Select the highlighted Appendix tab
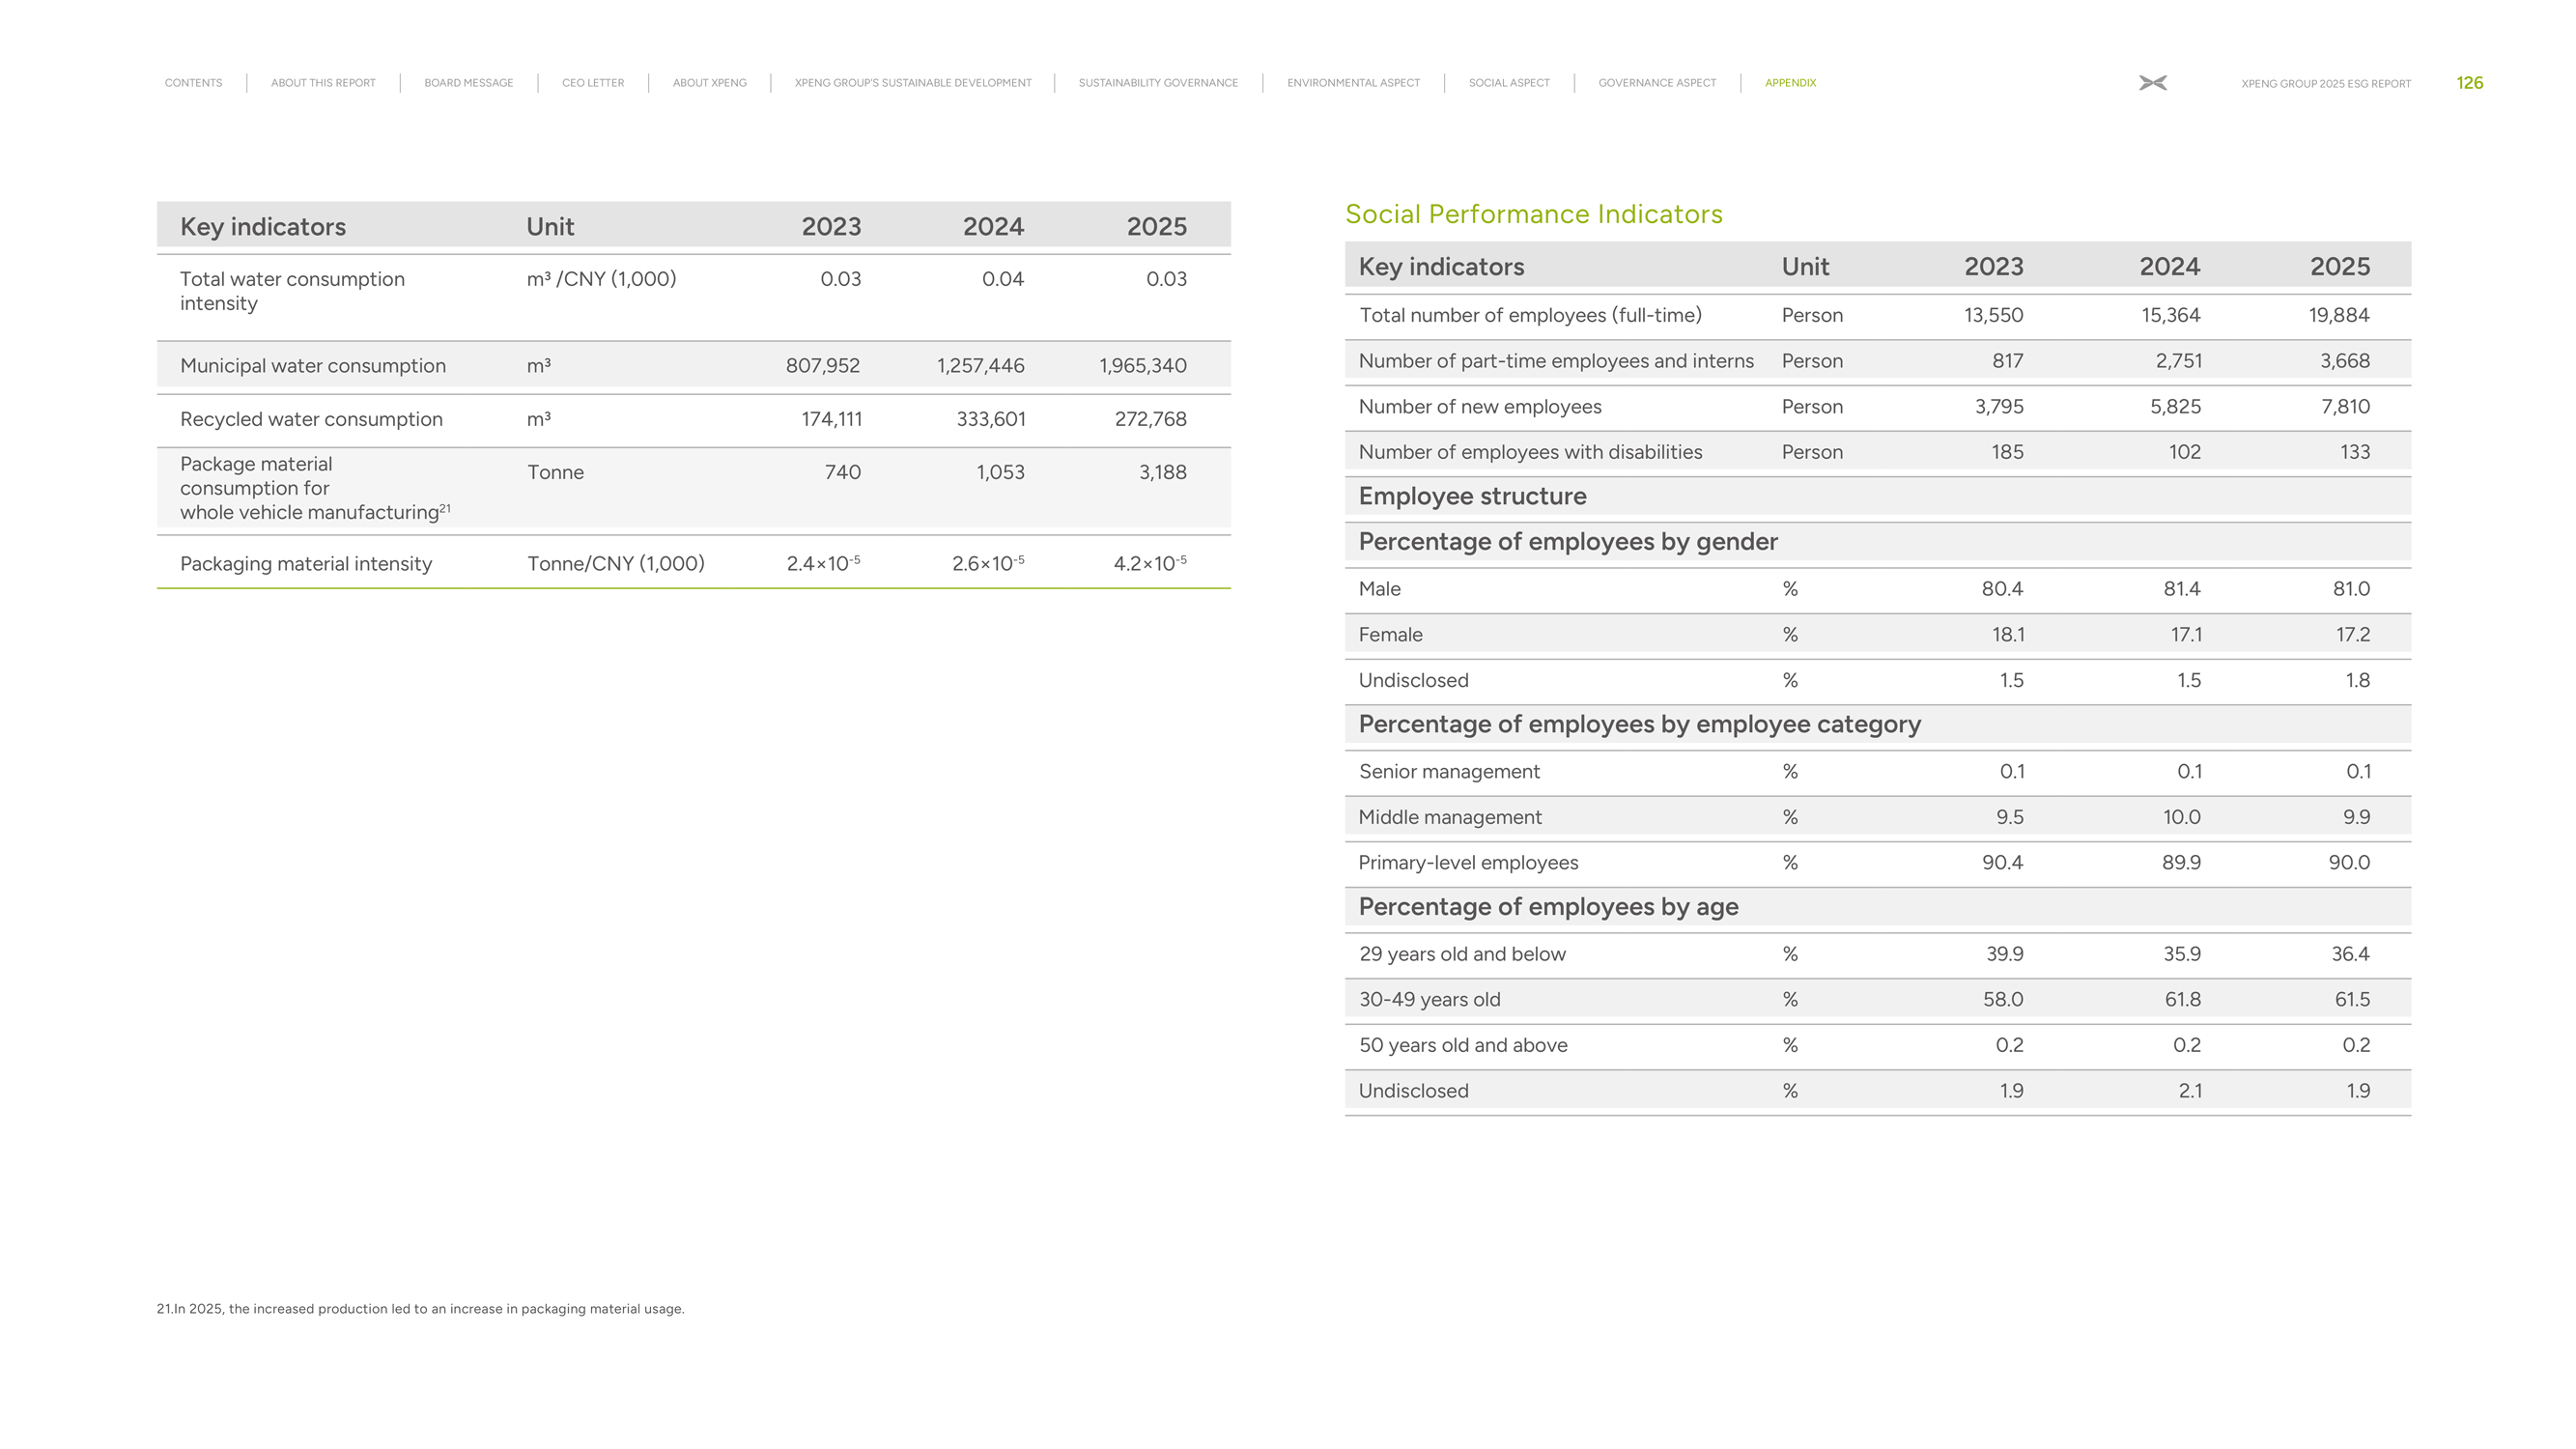The width and height of the screenshot is (2576, 1449). tap(1790, 83)
